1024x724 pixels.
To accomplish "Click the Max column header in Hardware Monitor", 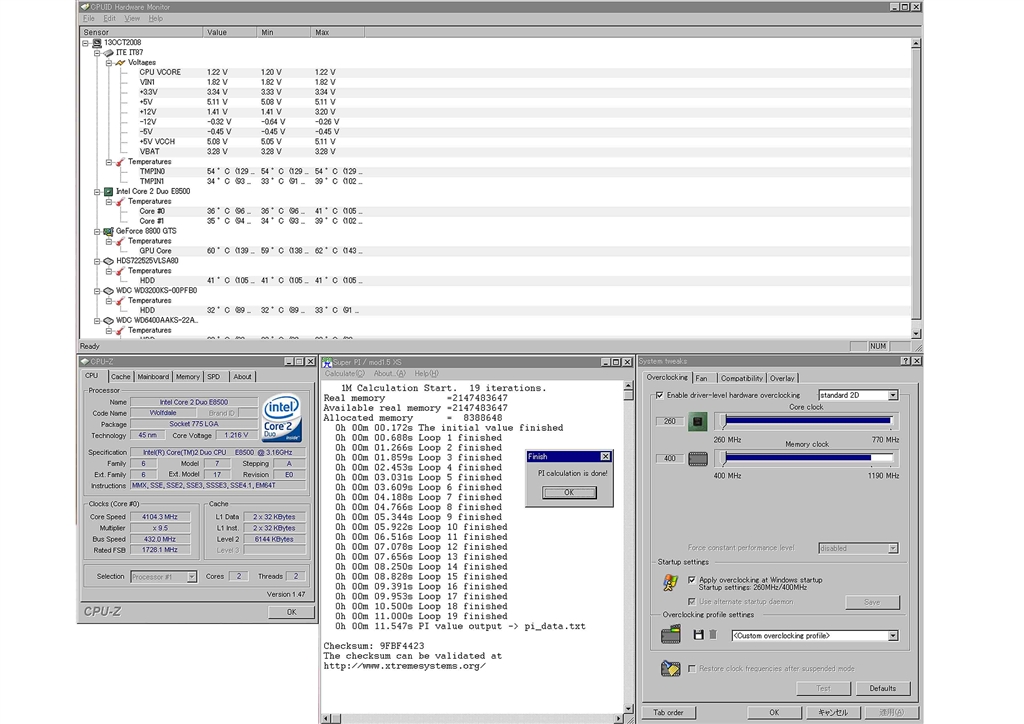I will coord(338,33).
